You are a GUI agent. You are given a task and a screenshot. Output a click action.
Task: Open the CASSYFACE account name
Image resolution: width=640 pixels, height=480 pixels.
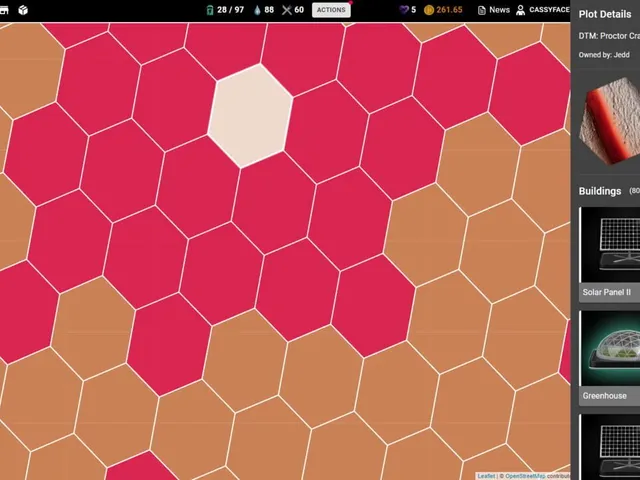(549, 10)
